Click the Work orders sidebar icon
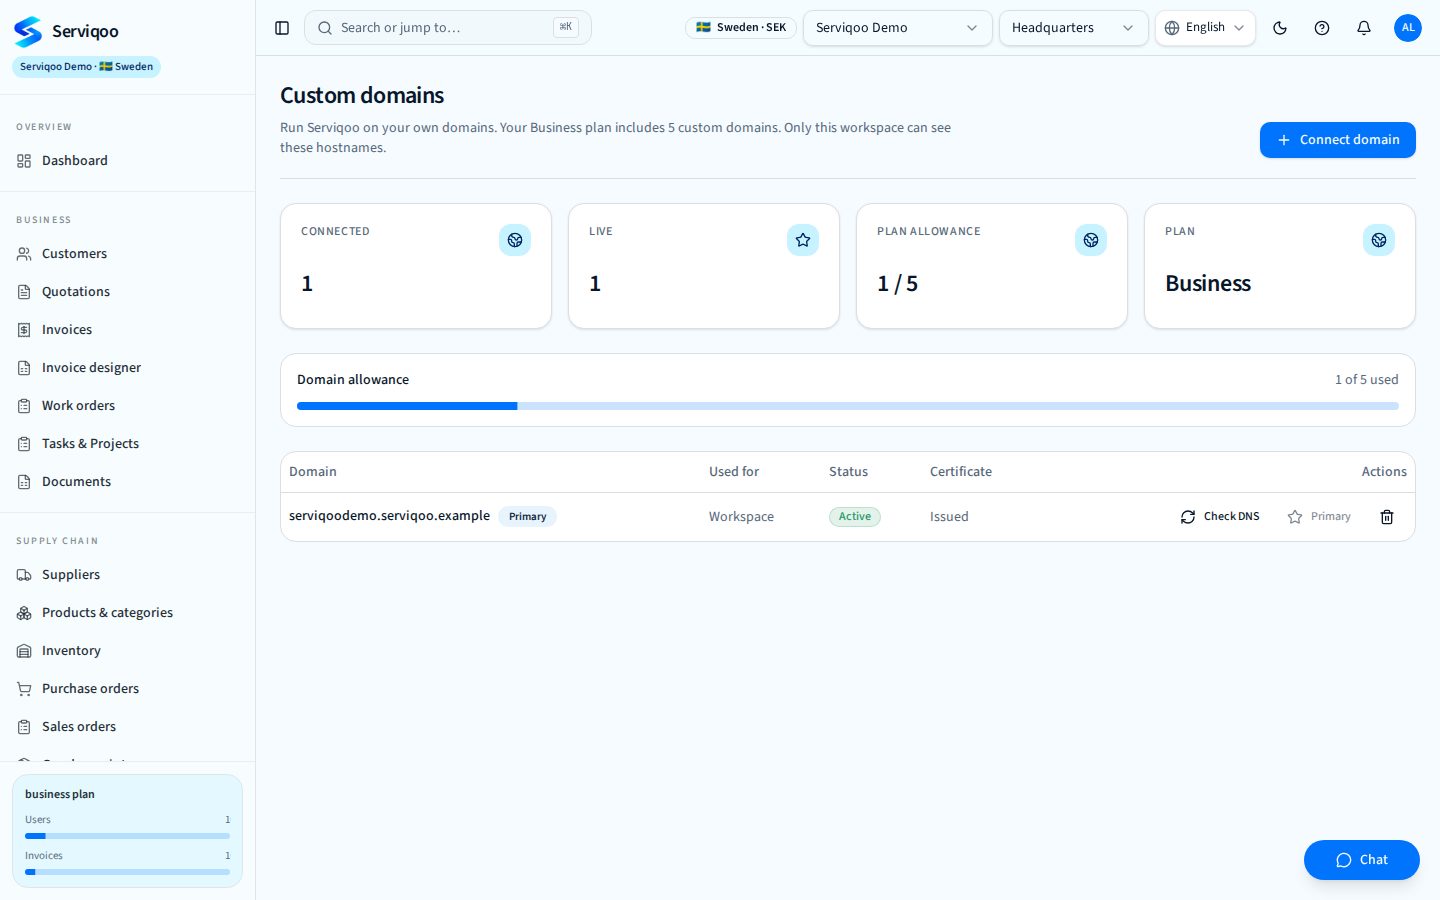 [x=24, y=406]
